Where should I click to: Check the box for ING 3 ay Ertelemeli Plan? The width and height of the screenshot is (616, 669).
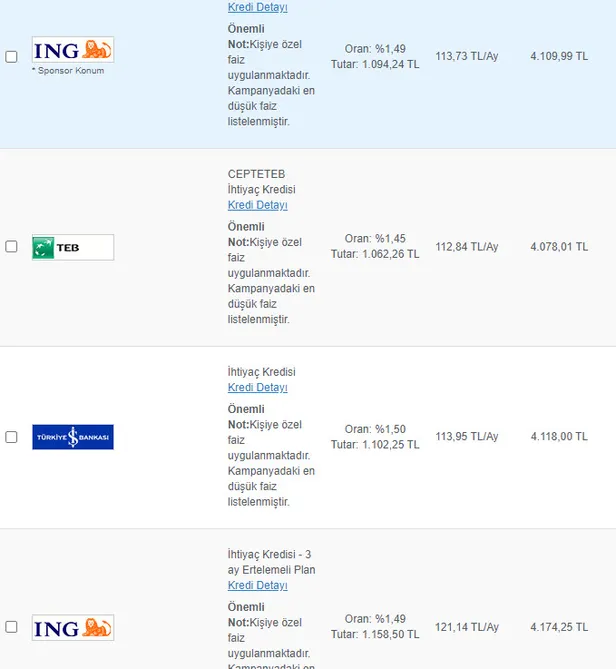[11, 627]
